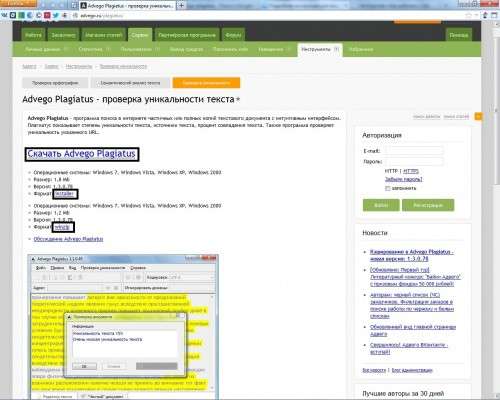Toggle the 'запомнить' remember-me checkbox

(x=387, y=188)
